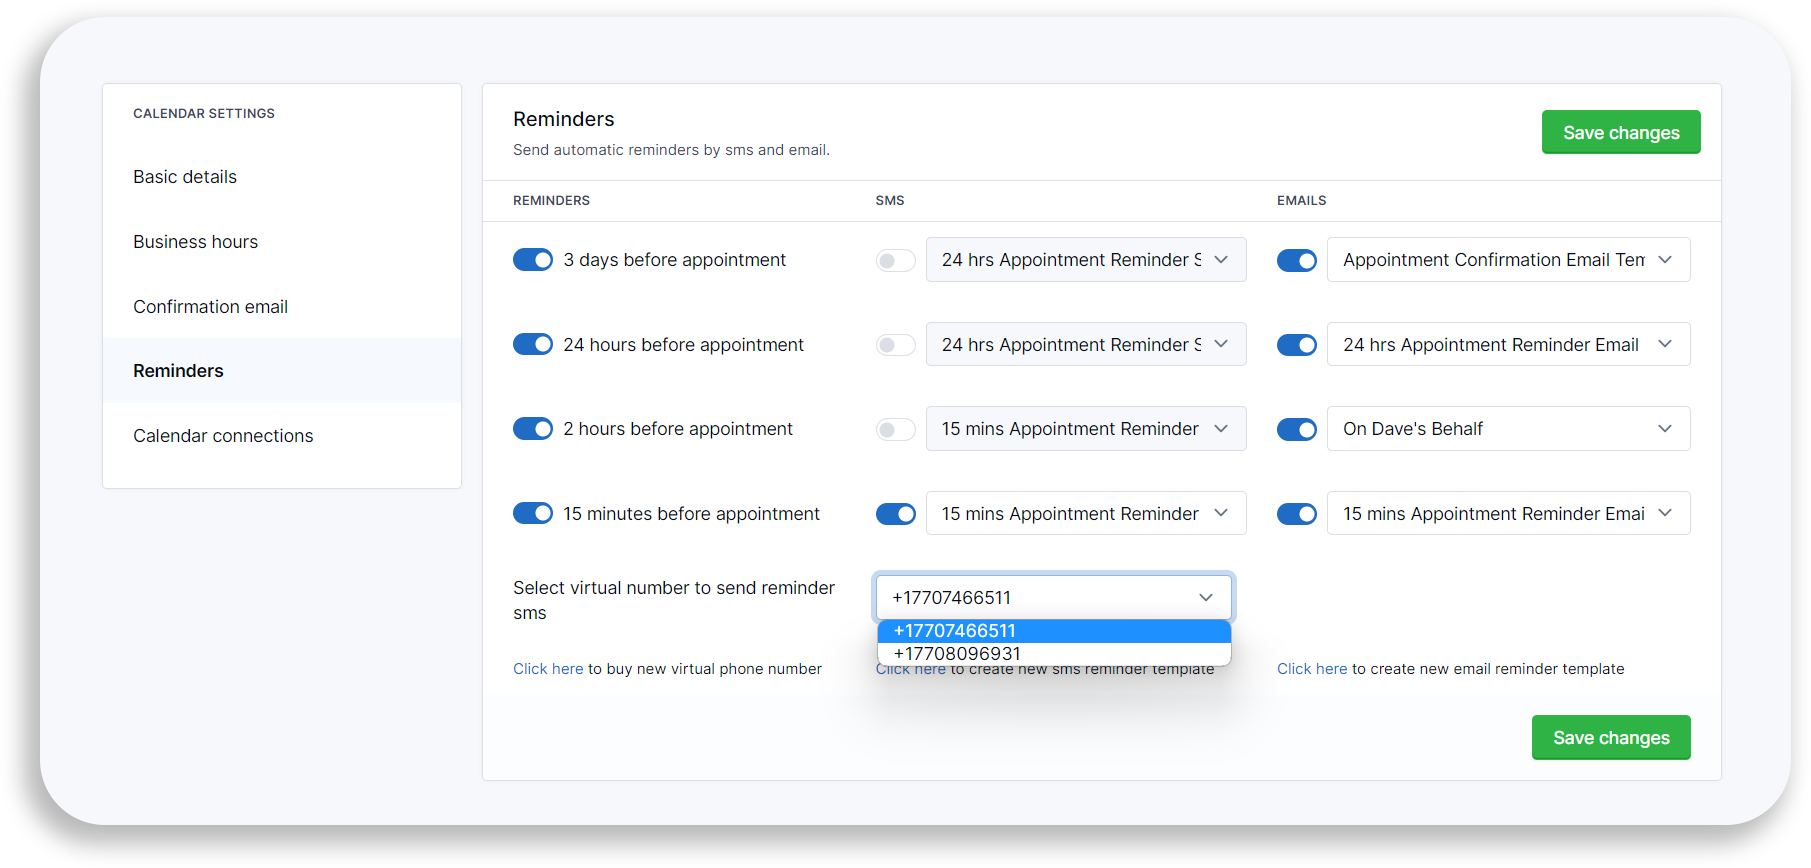1811x868 pixels.
Task: Enable SMS for 3 days before appointment
Action: [895, 261]
